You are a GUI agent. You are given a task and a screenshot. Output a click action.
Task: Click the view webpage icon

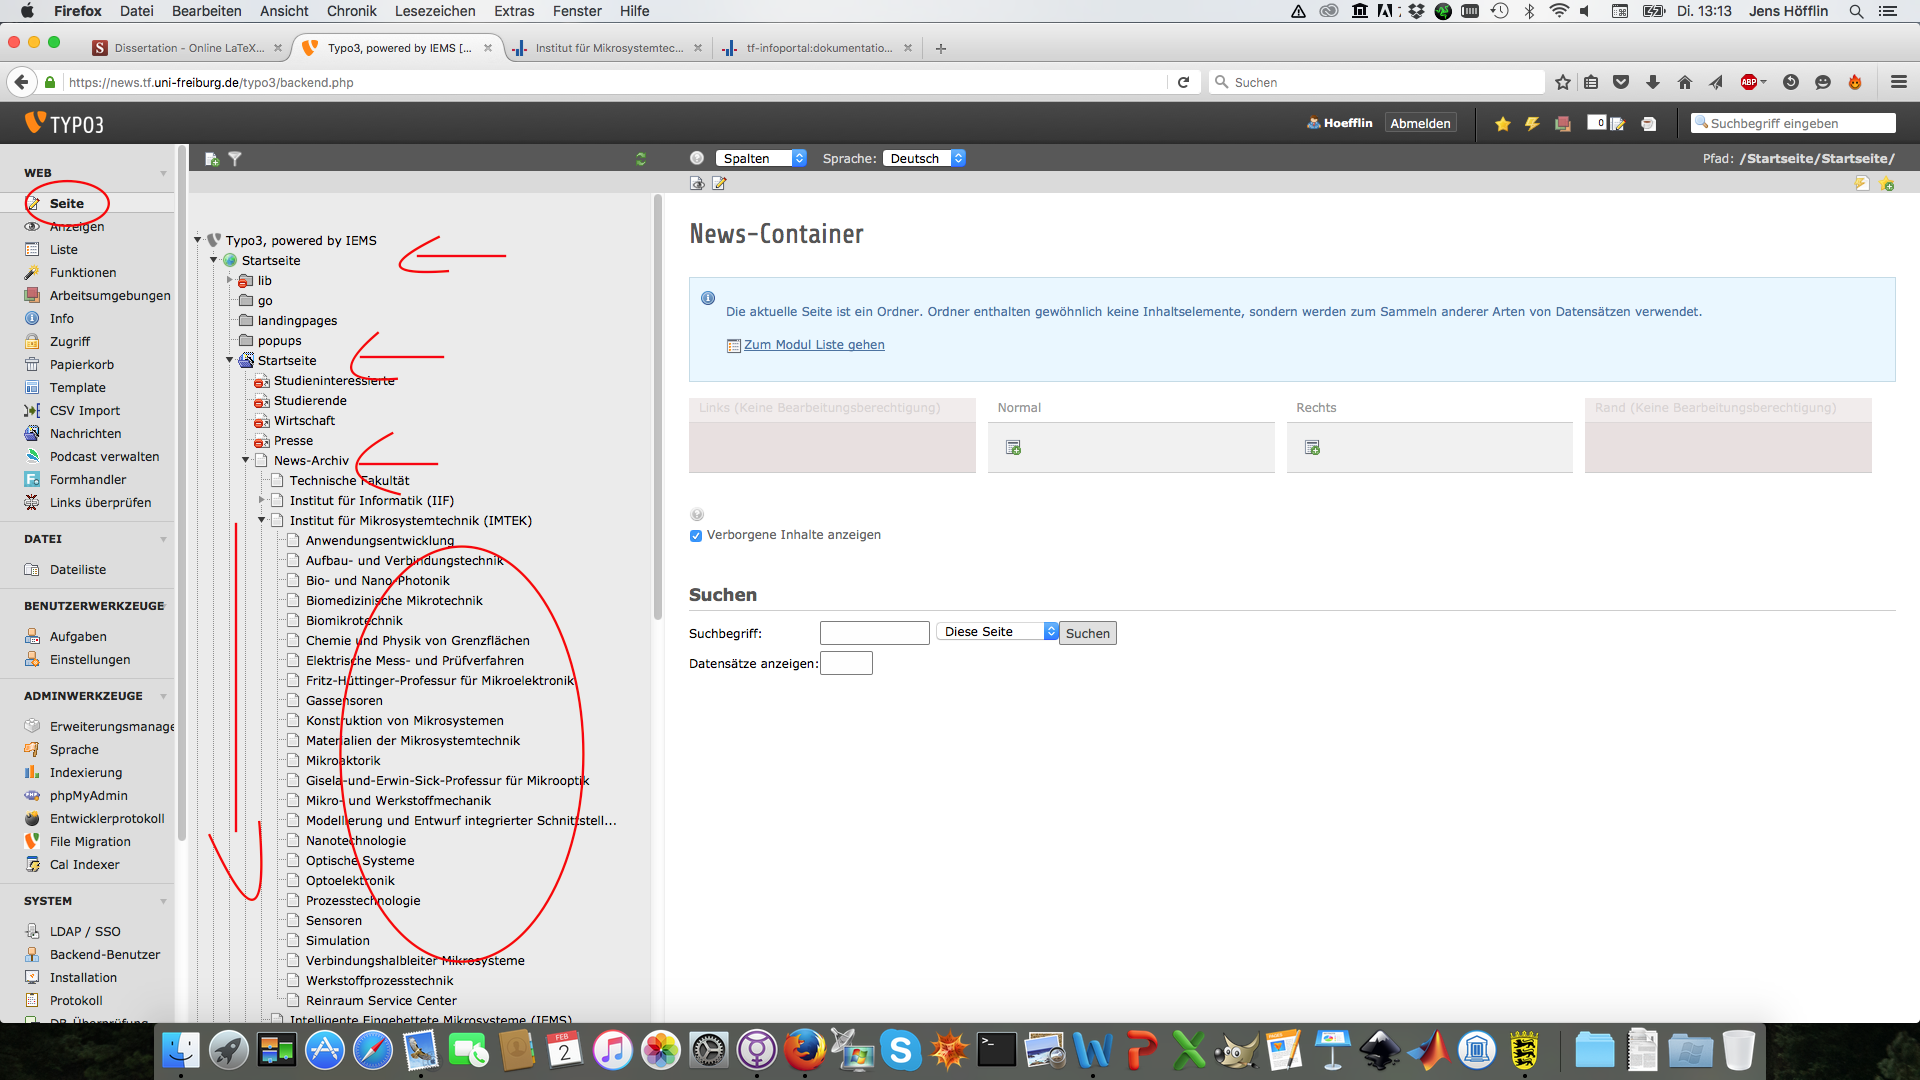click(x=697, y=184)
